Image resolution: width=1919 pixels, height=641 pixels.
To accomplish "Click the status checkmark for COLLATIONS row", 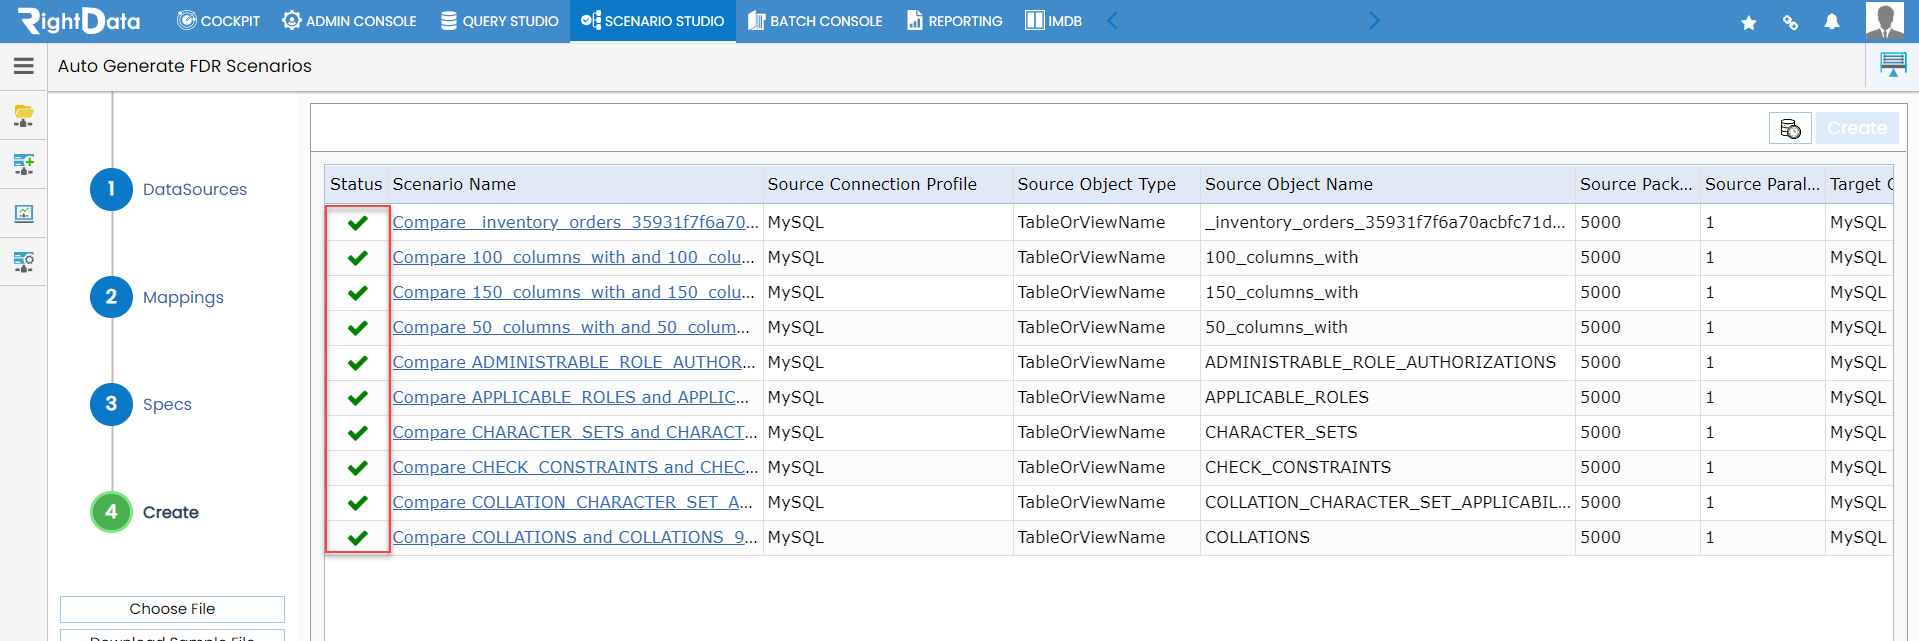I will click(x=357, y=538).
